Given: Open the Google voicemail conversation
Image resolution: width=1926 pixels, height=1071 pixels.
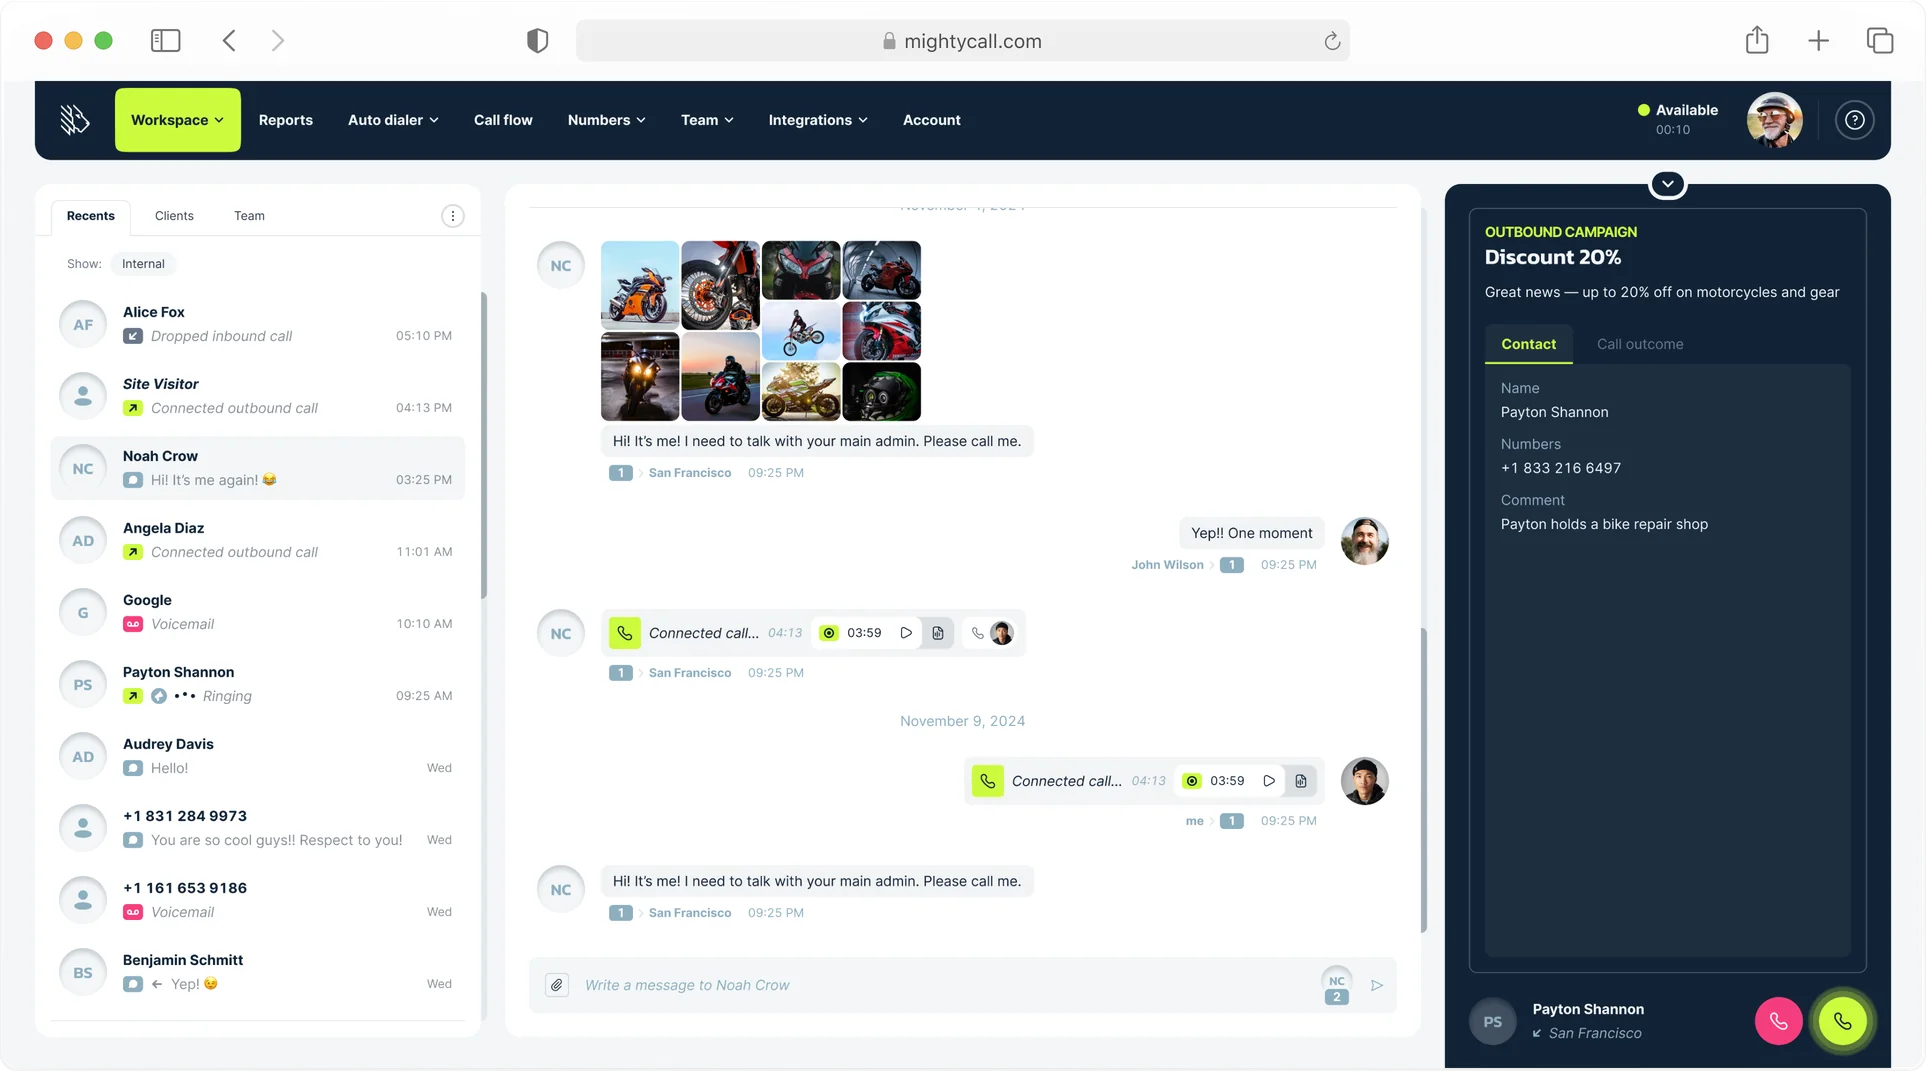Looking at the screenshot, I should click(257, 612).
